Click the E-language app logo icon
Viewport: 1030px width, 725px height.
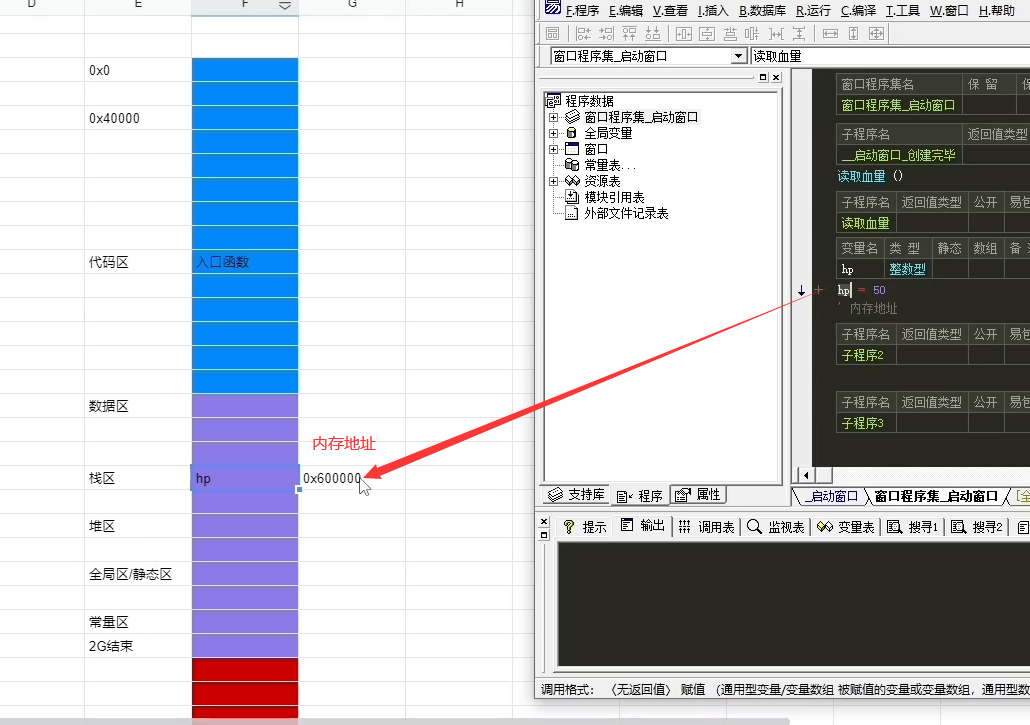tap(553, 9)
